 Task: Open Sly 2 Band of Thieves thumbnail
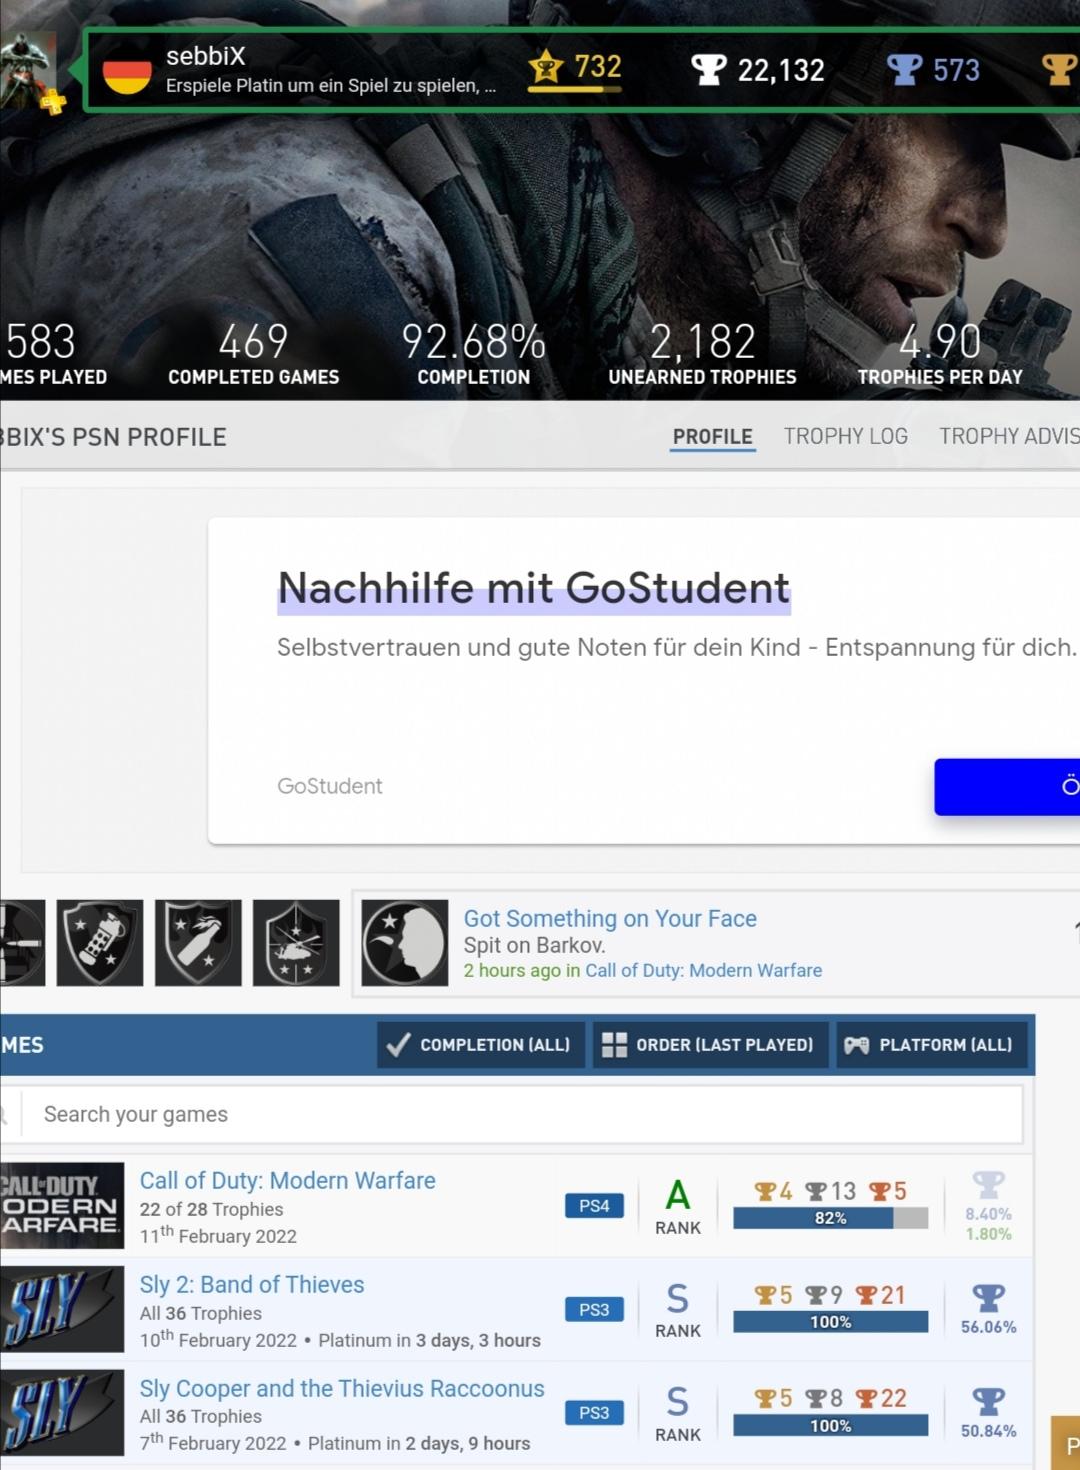62,1309
